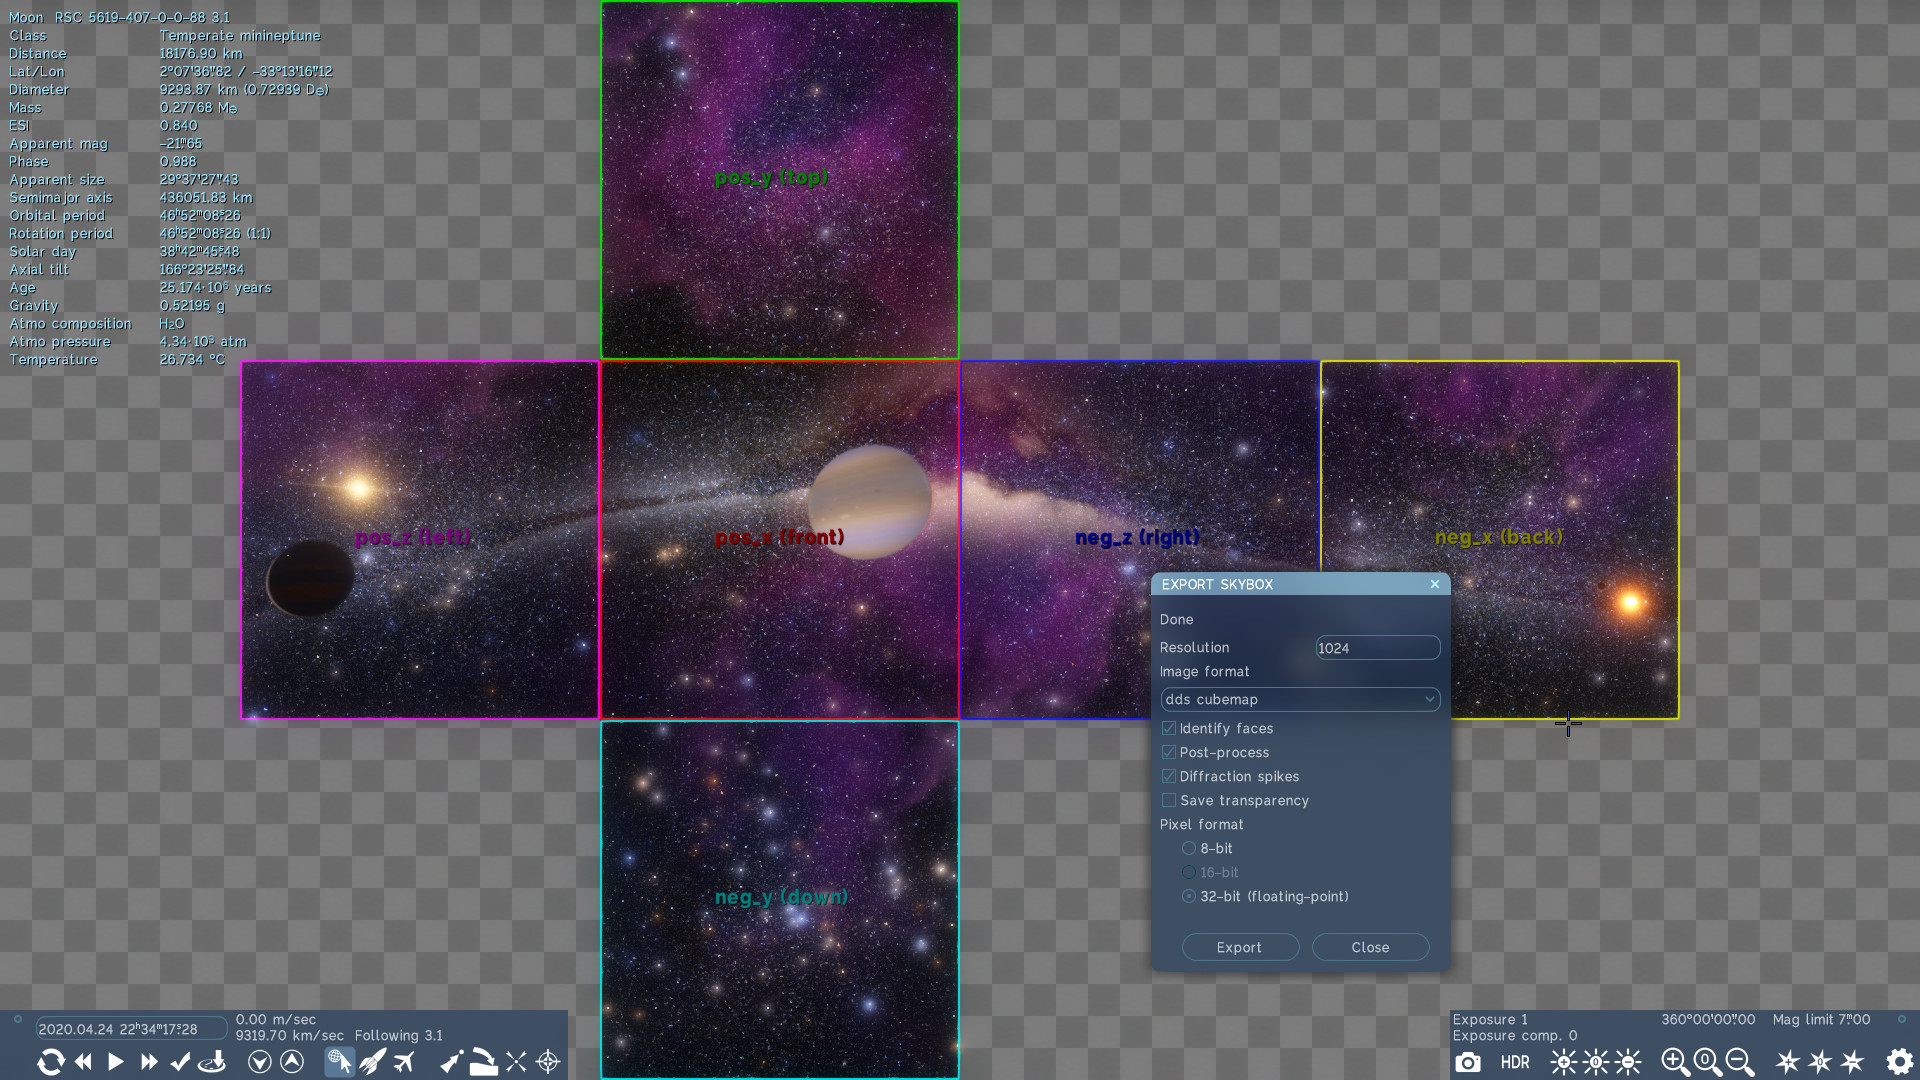Play the time simulation
Image resolution: width=1920 pixels, height=1080 pixels.
tap(114, 1062)
